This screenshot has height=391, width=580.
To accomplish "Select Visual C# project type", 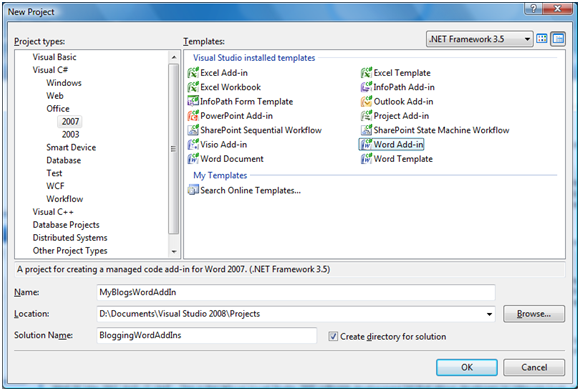I will 50,70.
